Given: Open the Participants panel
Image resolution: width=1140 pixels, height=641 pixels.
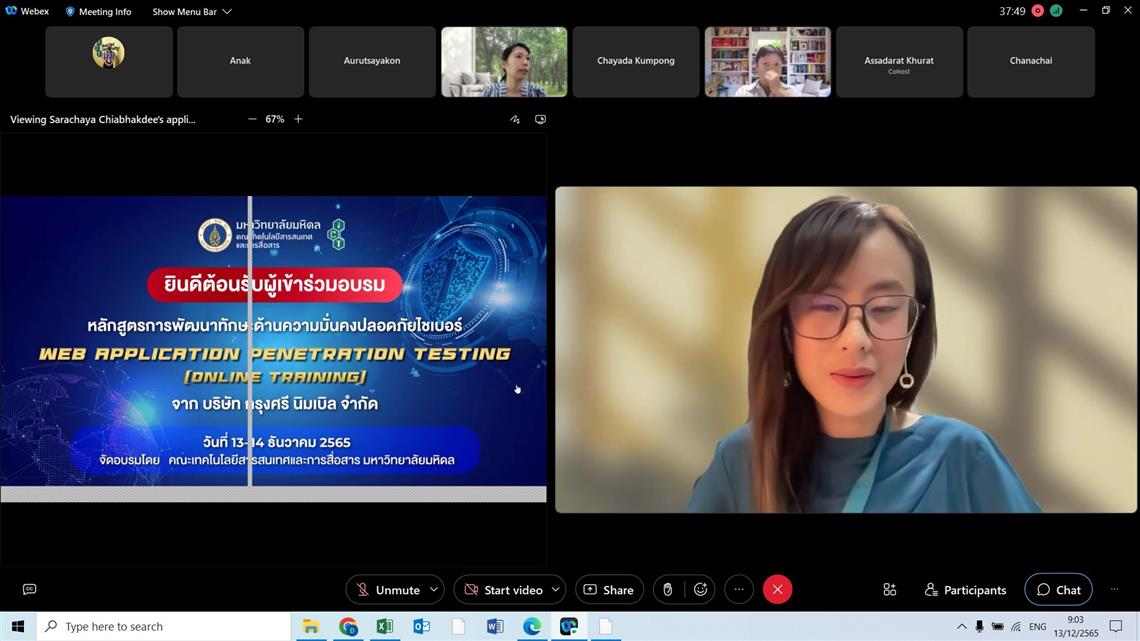Looking at the screenshot, I should tap(965, 590).
